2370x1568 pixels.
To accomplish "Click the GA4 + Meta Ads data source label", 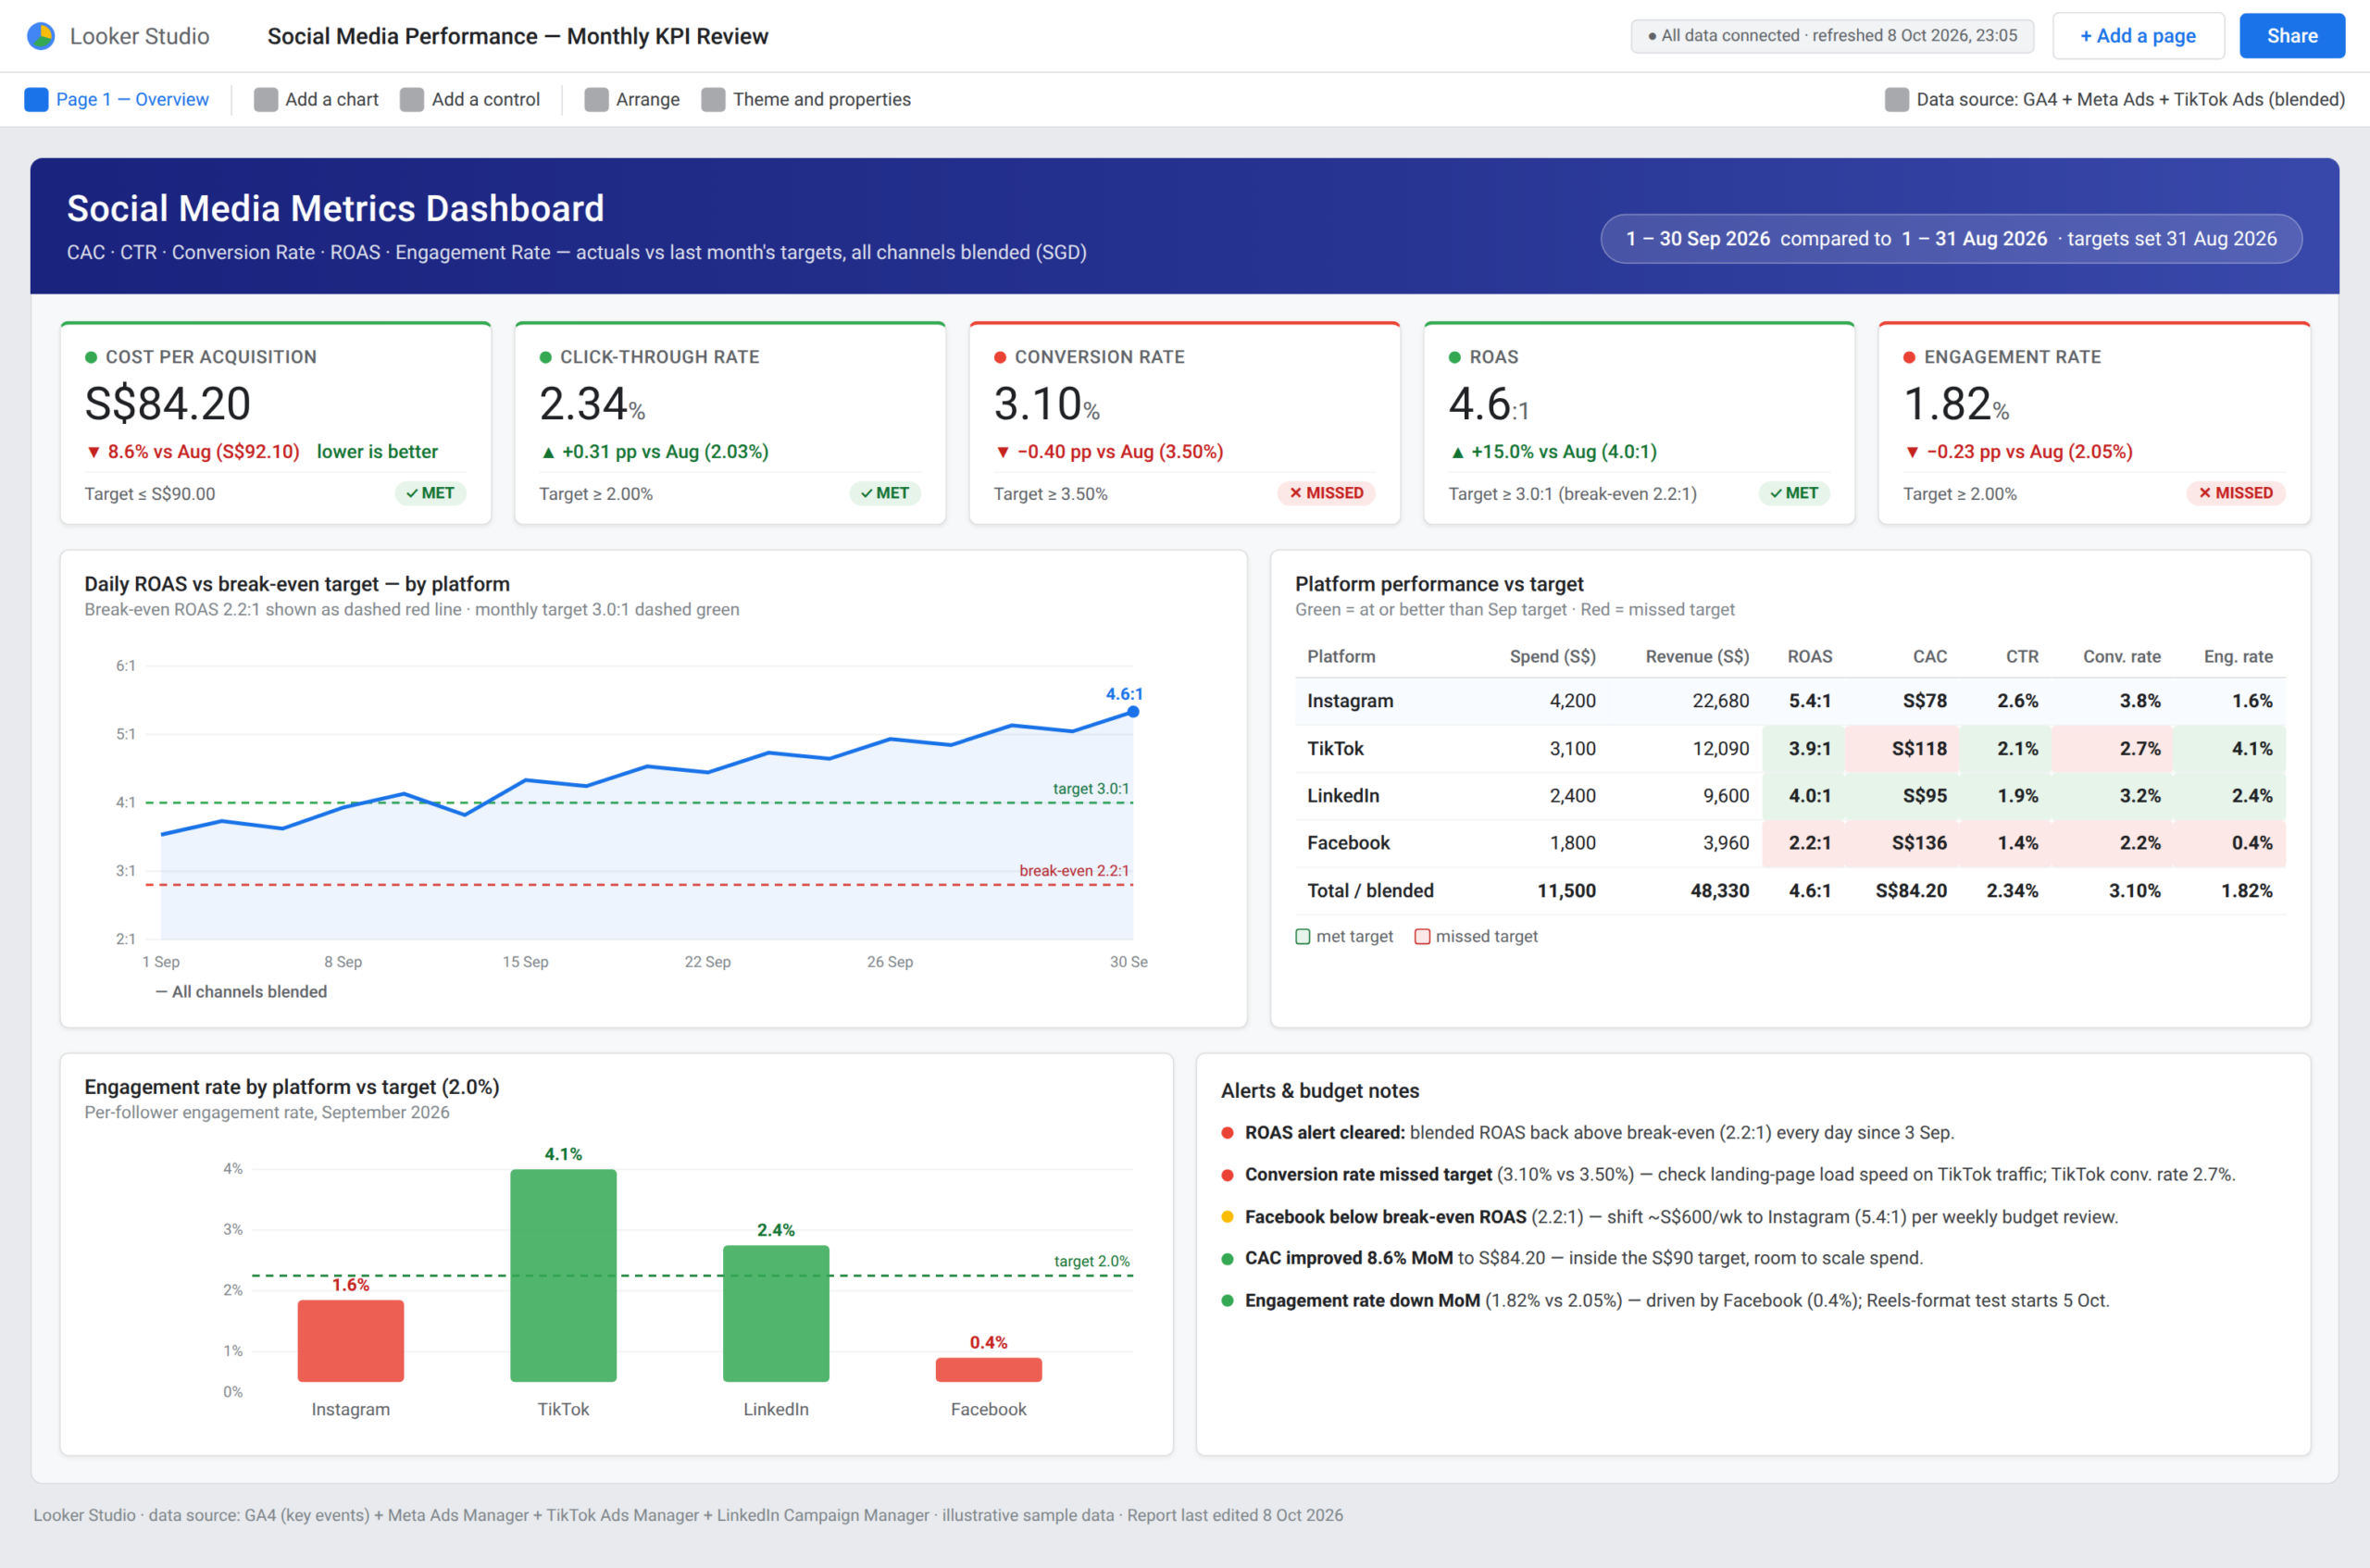I will 2130,99.
